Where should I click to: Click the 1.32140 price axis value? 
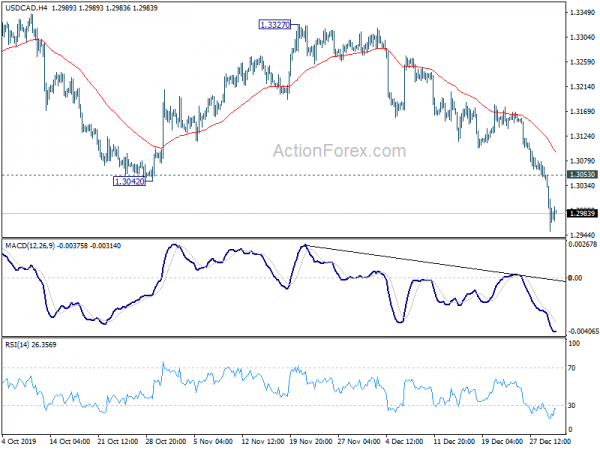tap(582, 87)
